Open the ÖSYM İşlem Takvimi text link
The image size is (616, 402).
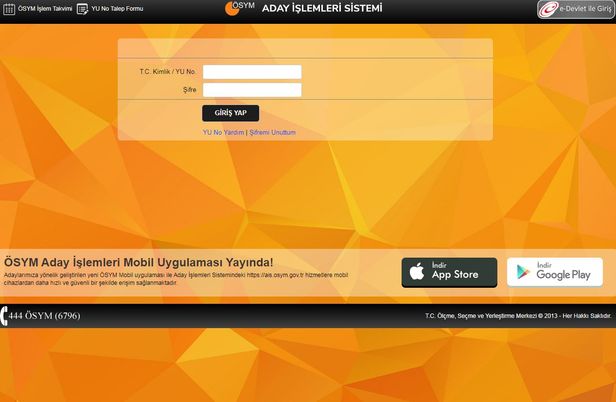pos(45,9)
